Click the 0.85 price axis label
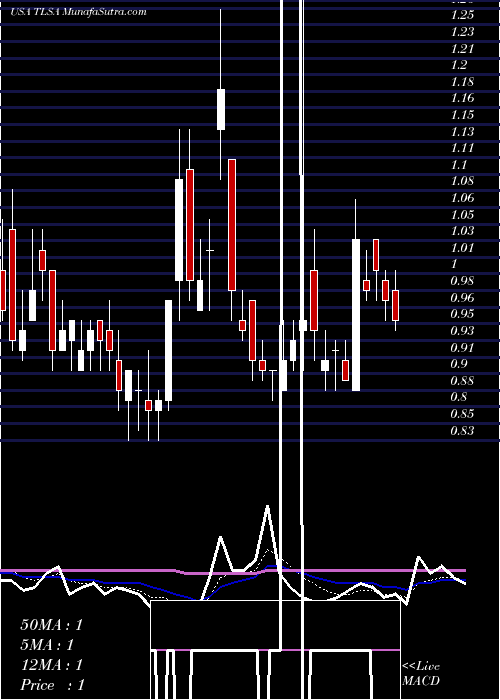 tap(462, 414)
